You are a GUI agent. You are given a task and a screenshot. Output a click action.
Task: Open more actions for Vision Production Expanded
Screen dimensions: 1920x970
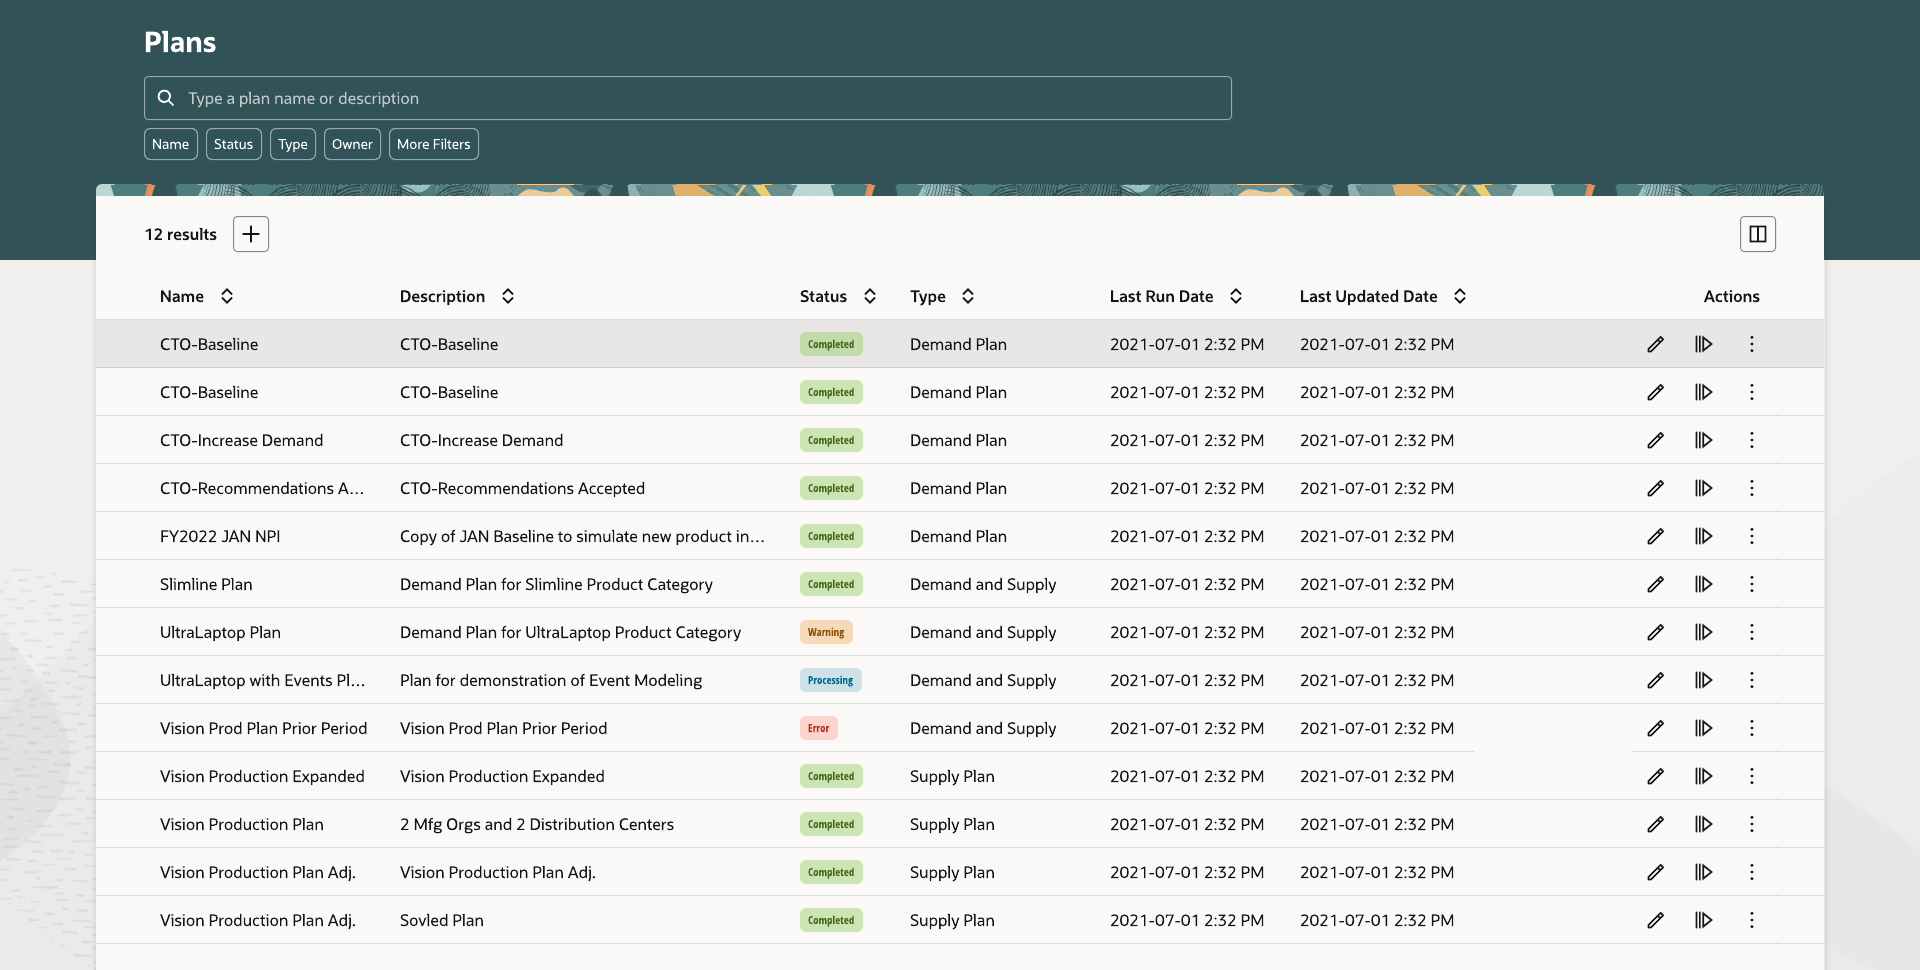pos(1752,776)
